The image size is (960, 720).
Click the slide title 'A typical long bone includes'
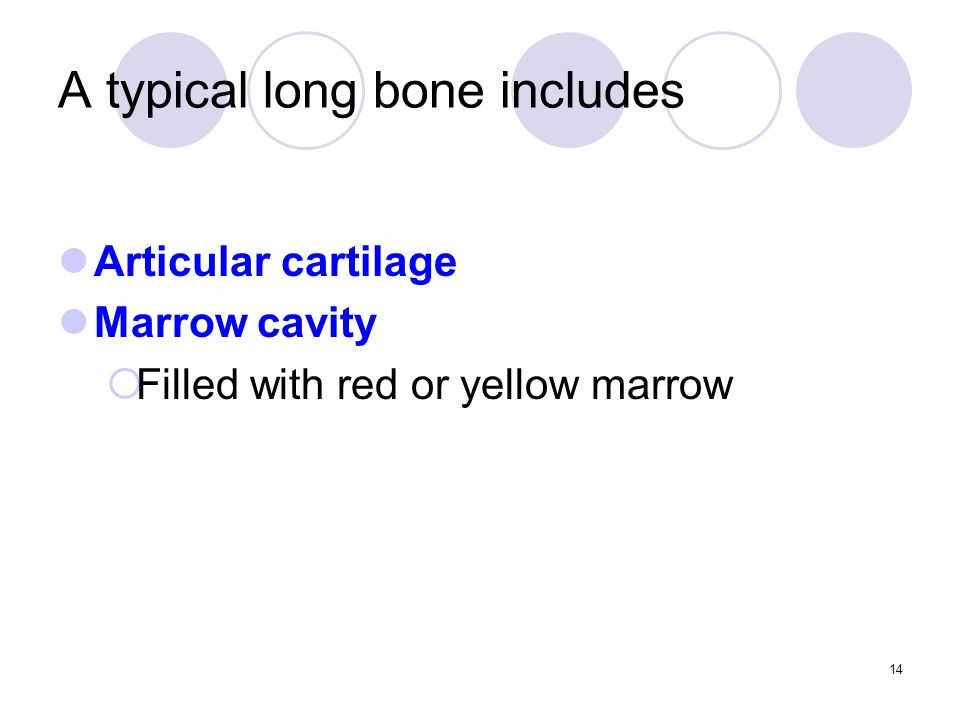[x=371, y=92]
